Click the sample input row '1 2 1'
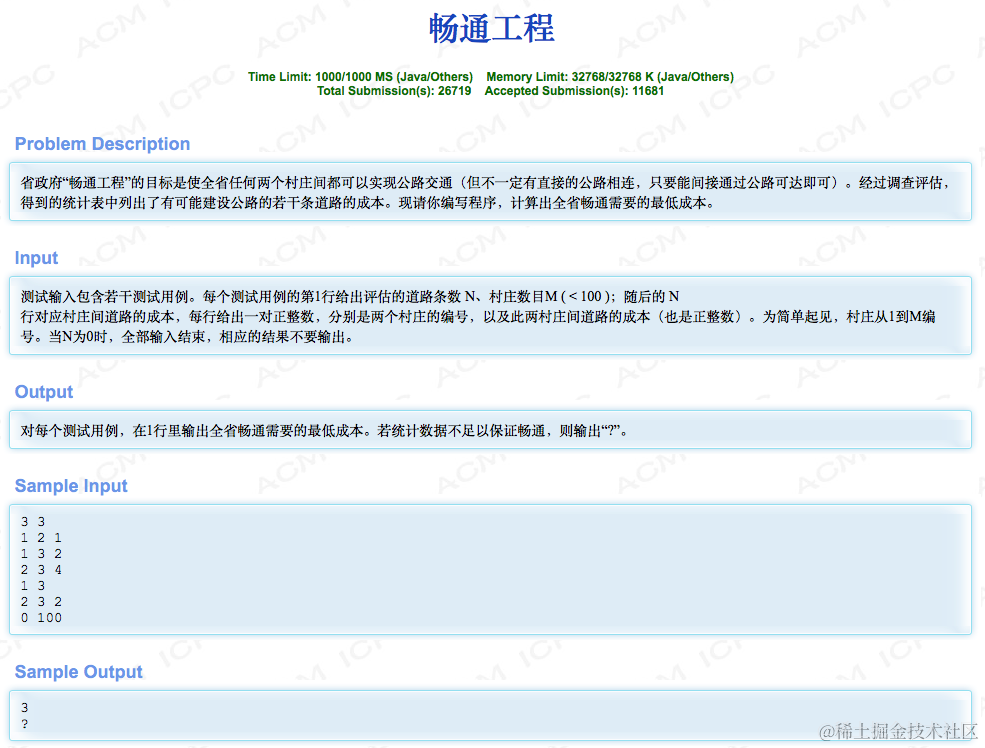Image resolution: width=985 pixels, height=748 pixels. click(41, 538)
